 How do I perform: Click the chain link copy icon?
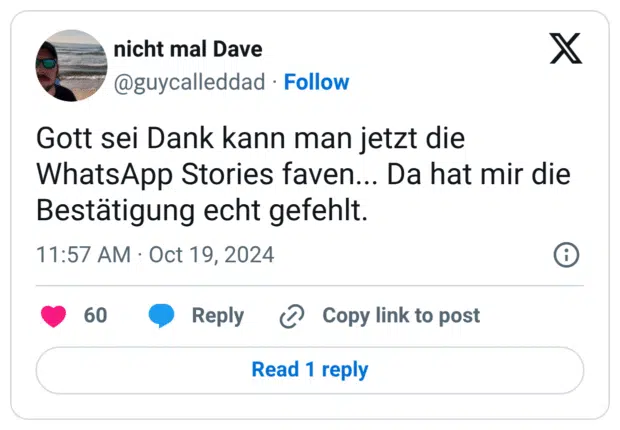pyautogui.click(x=292, y=316)
